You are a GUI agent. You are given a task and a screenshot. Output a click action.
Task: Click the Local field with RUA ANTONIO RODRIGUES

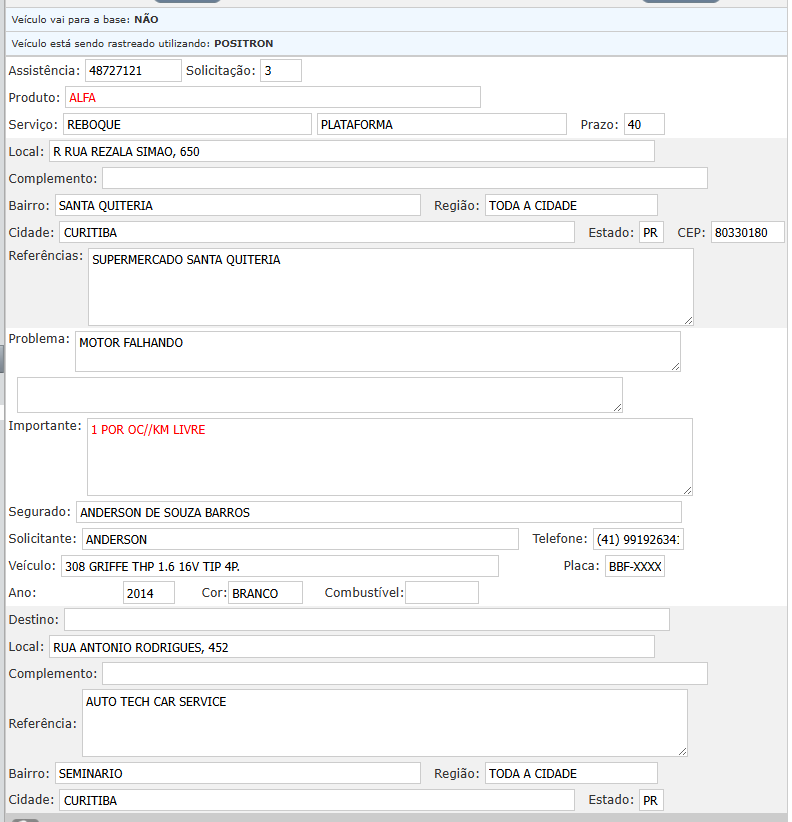[x=351, y=647]
